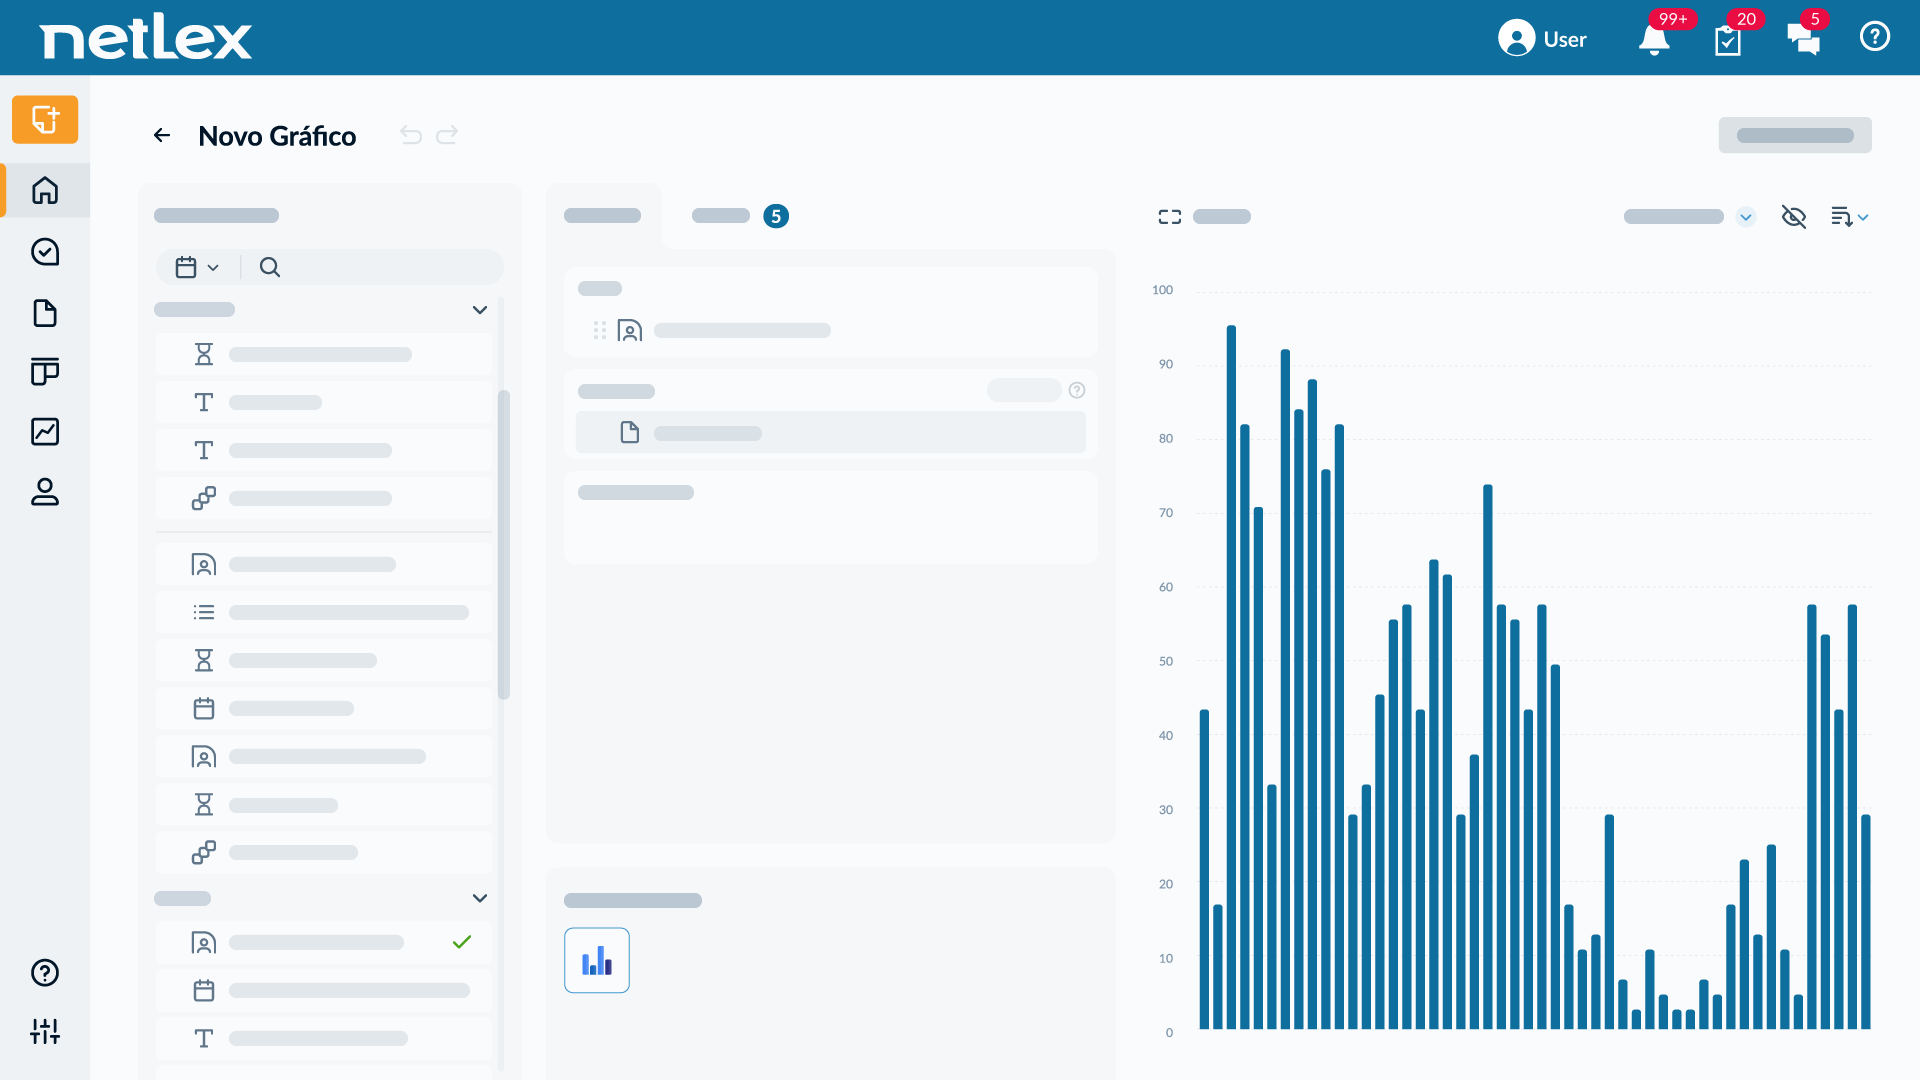Click the netlex logo
The image size is (1920, 1080).
point(146,39)
